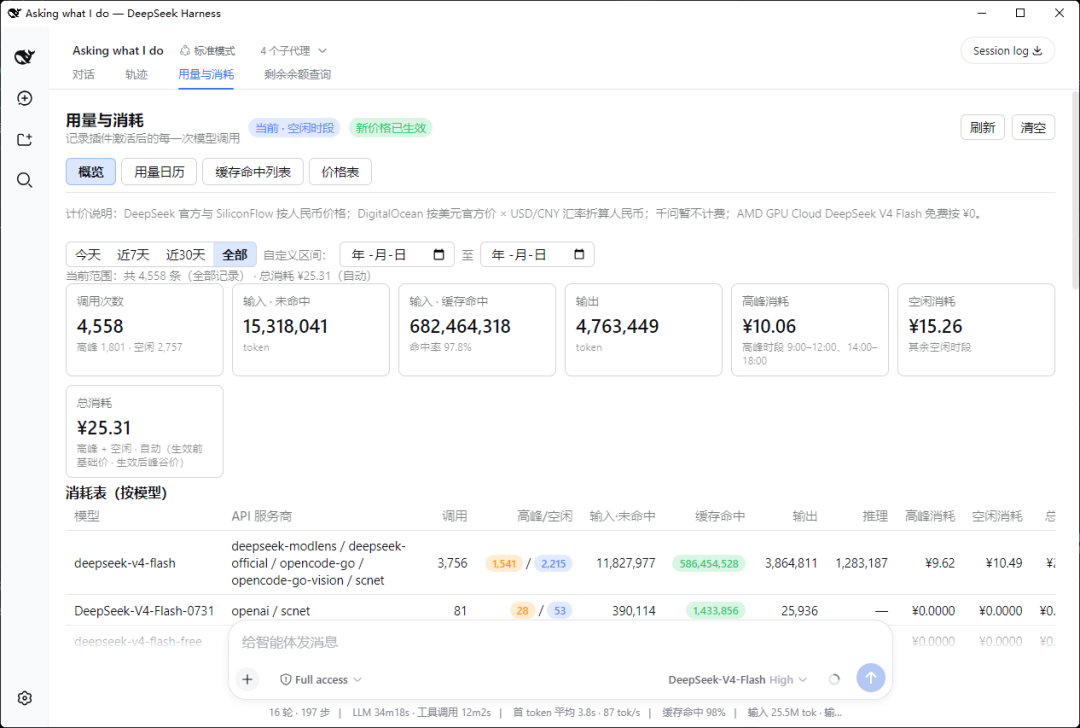The image size is (1080, 728).
Task: Filter range to 今天
Action: 88,255
